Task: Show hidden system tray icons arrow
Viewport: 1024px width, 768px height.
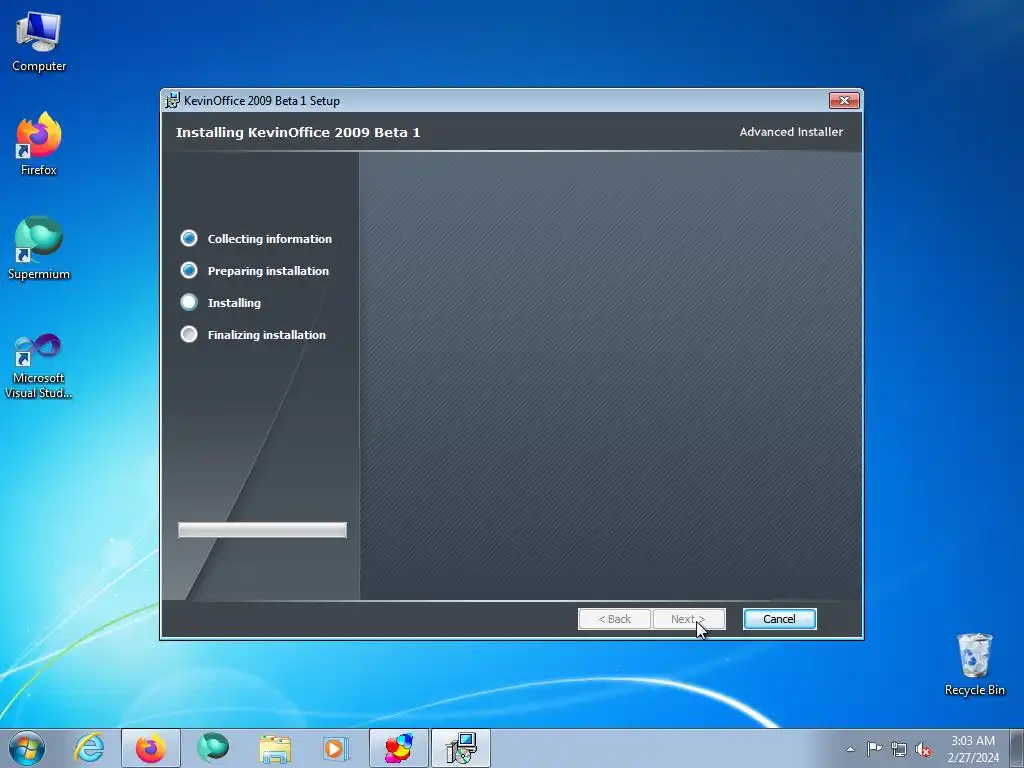Action: coord(850,749)
